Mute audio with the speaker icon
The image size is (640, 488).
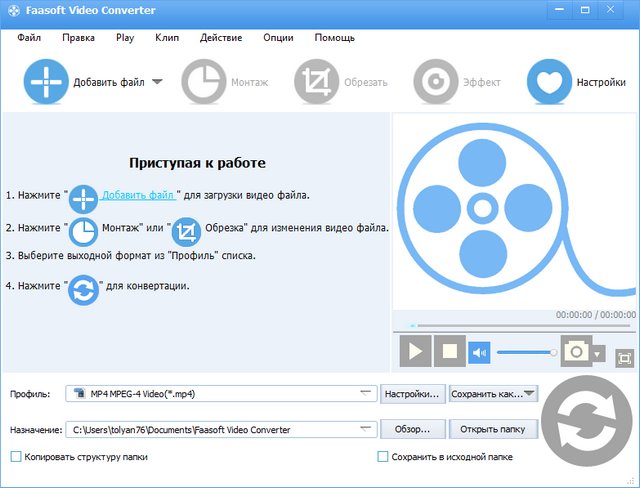[x=480, y=352]
